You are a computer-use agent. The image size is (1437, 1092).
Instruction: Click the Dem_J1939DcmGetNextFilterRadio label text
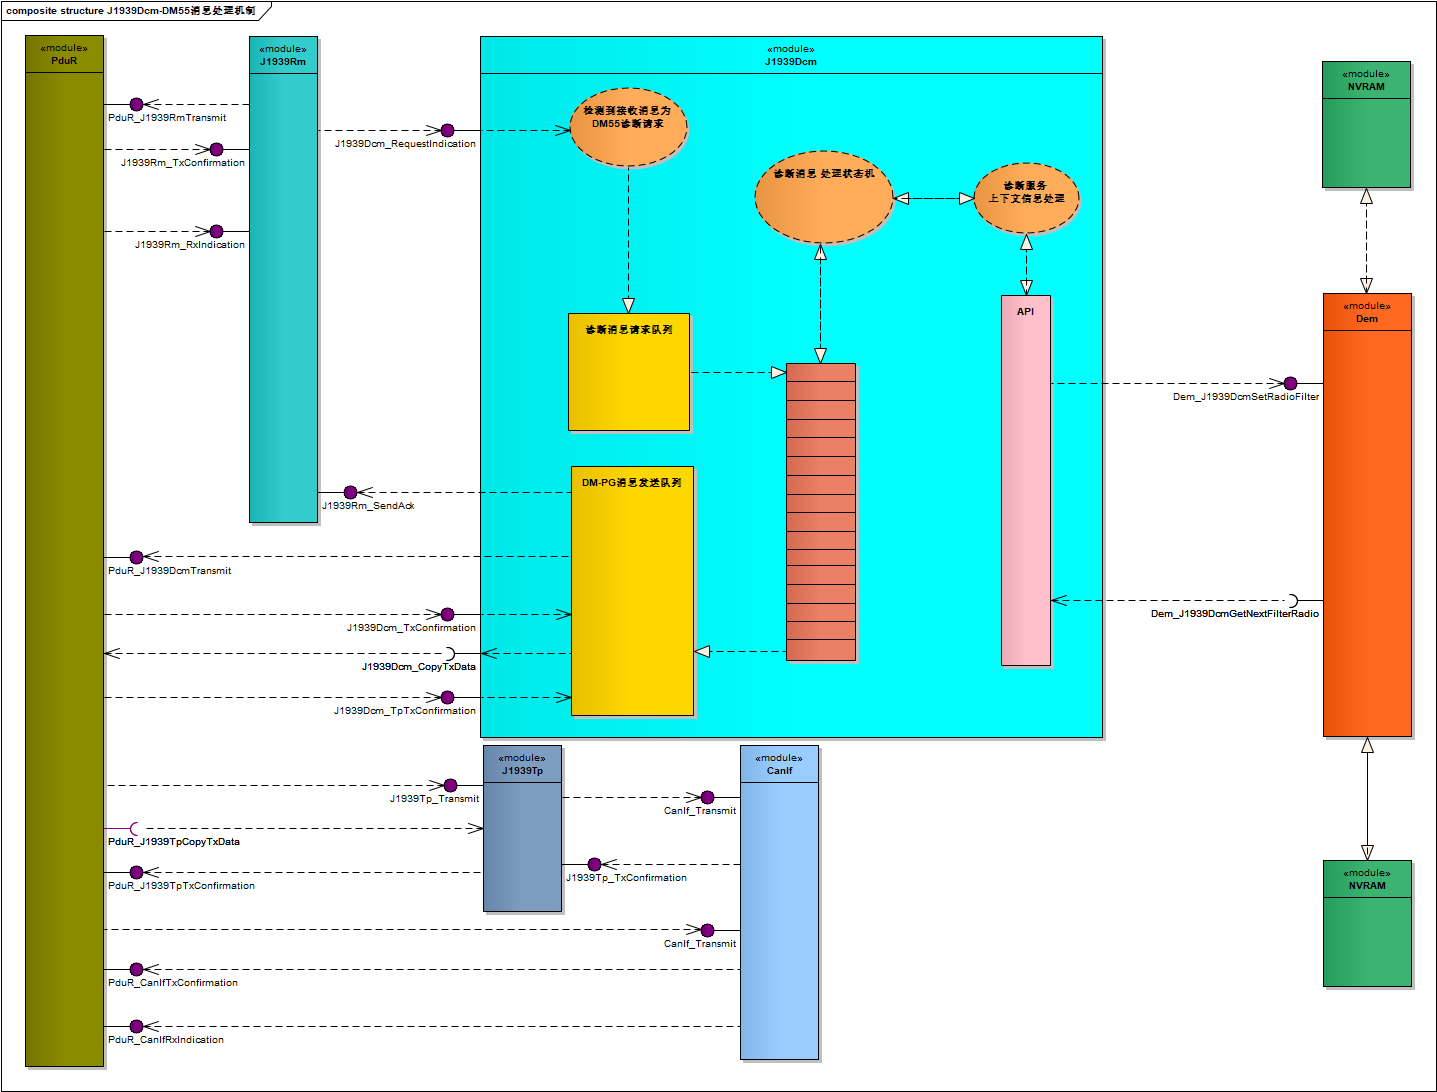click(1235, 614)
